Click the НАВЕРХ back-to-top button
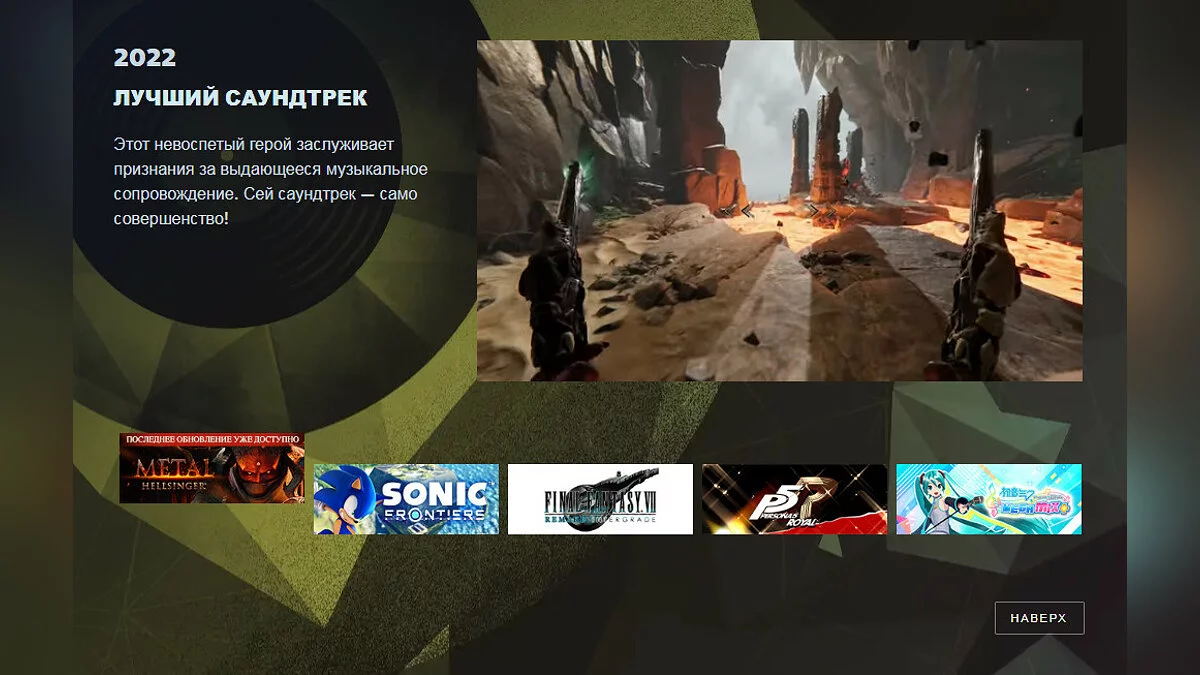Viewport: 1200px width, 675px height. pos(1039,618)
